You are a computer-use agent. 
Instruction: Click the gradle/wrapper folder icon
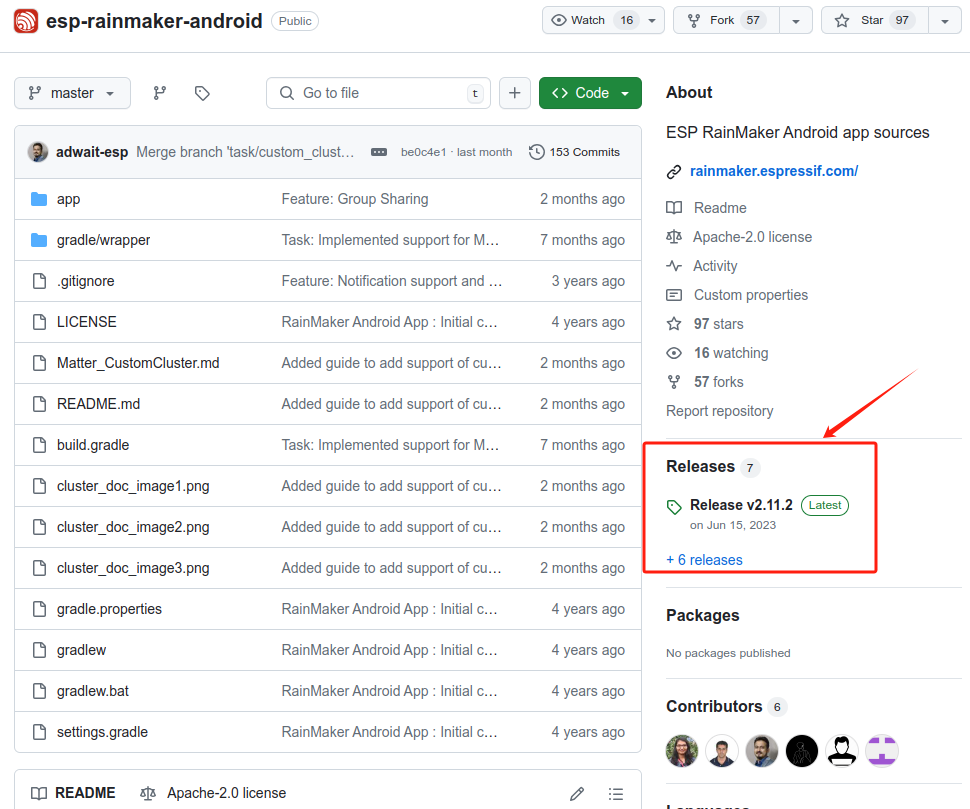[39, 240]
